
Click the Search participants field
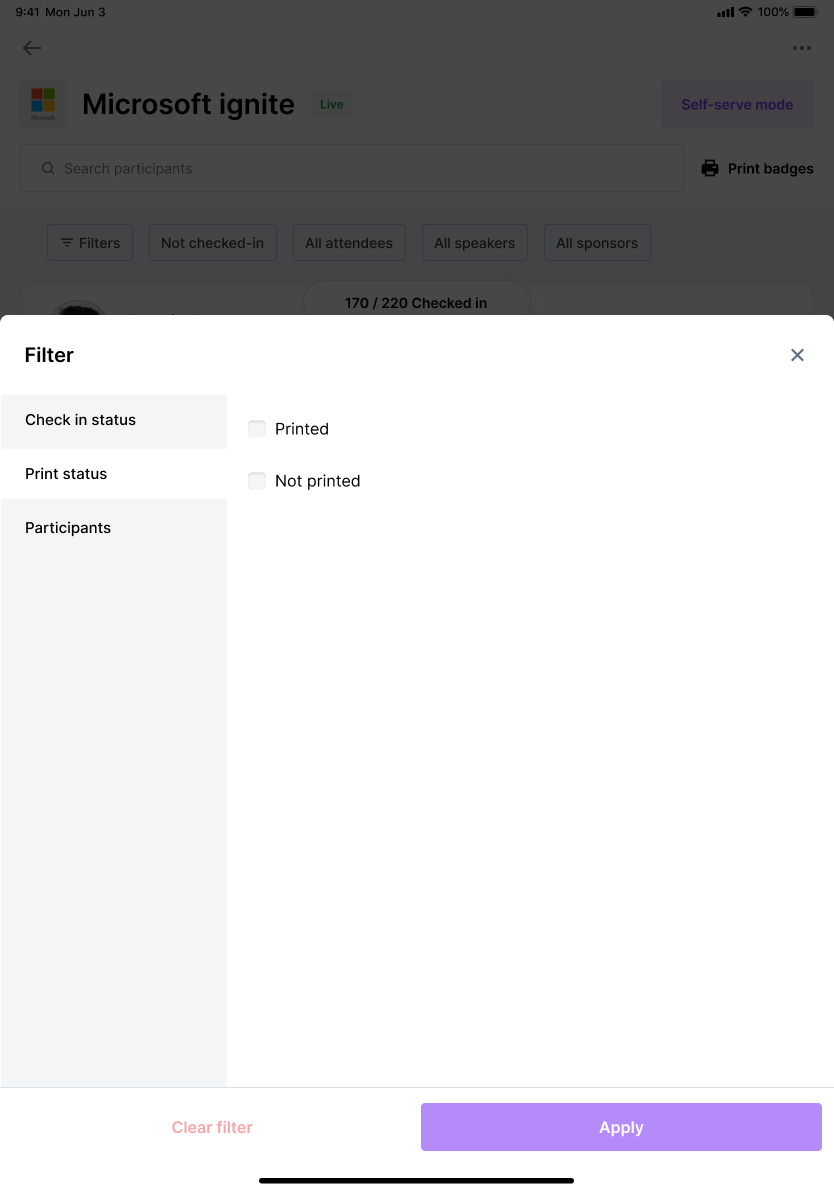(352, 168)
